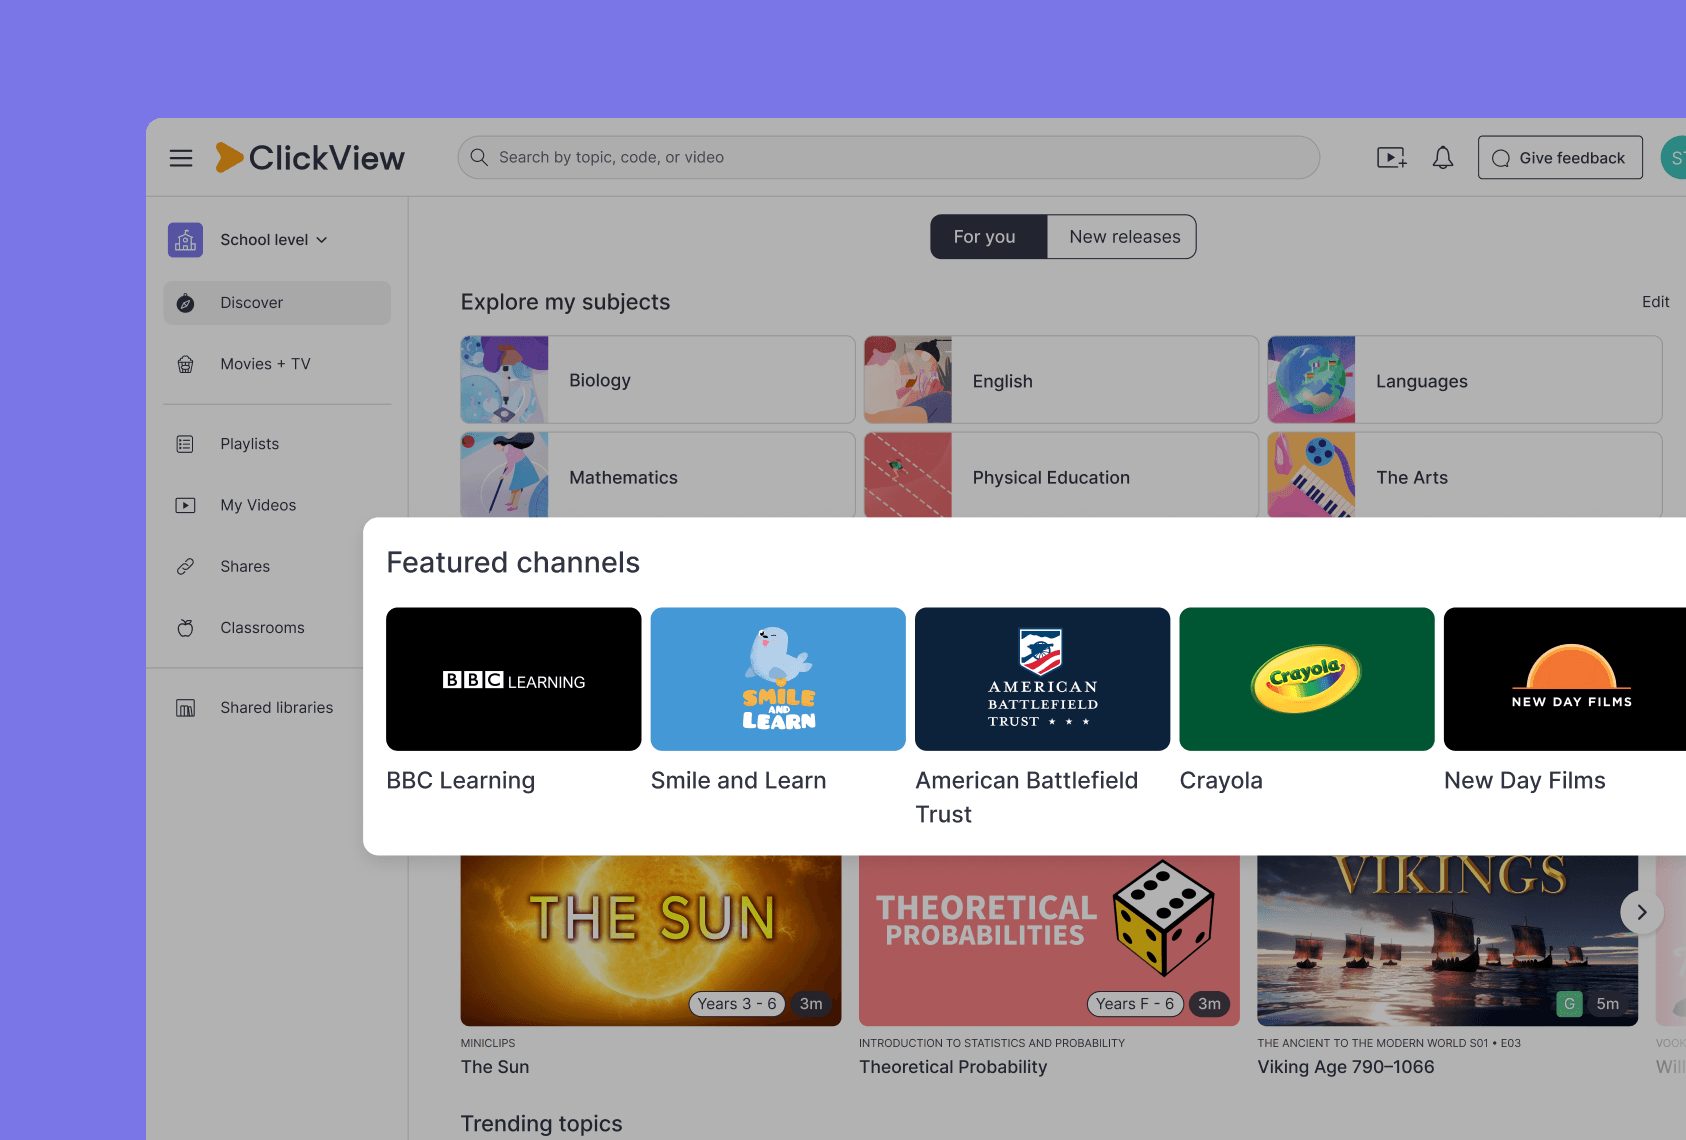1686x1140 pixels.
Task: Open the American Battlefield Trust channel
Action: (1042, 679)
